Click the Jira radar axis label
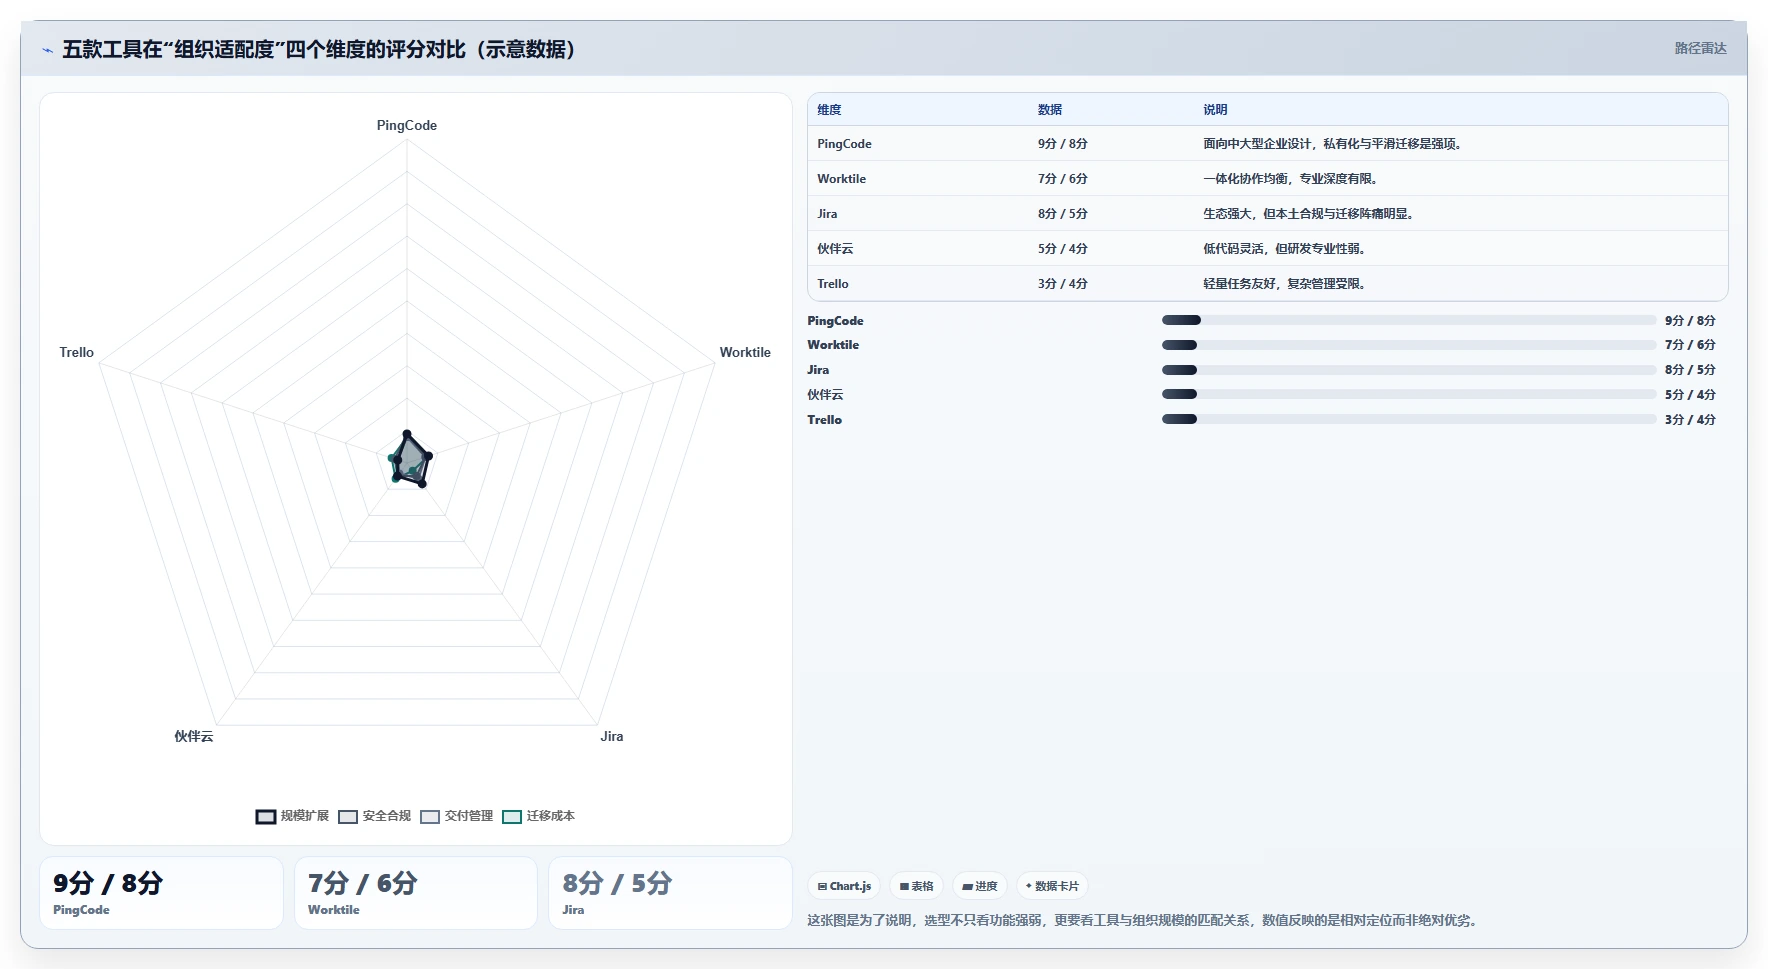This screenshot has width=1768, height=969. pyautogui.click(x=612, y=737)
